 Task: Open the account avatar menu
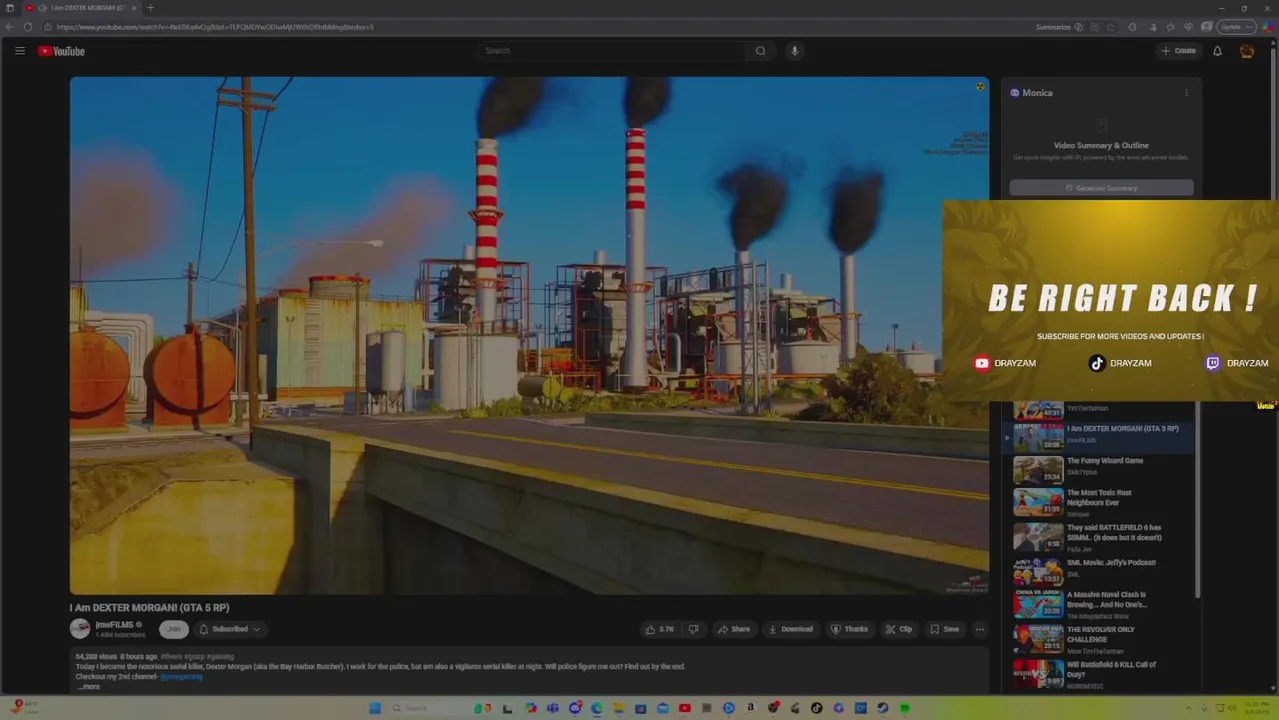pos(1247,51)
